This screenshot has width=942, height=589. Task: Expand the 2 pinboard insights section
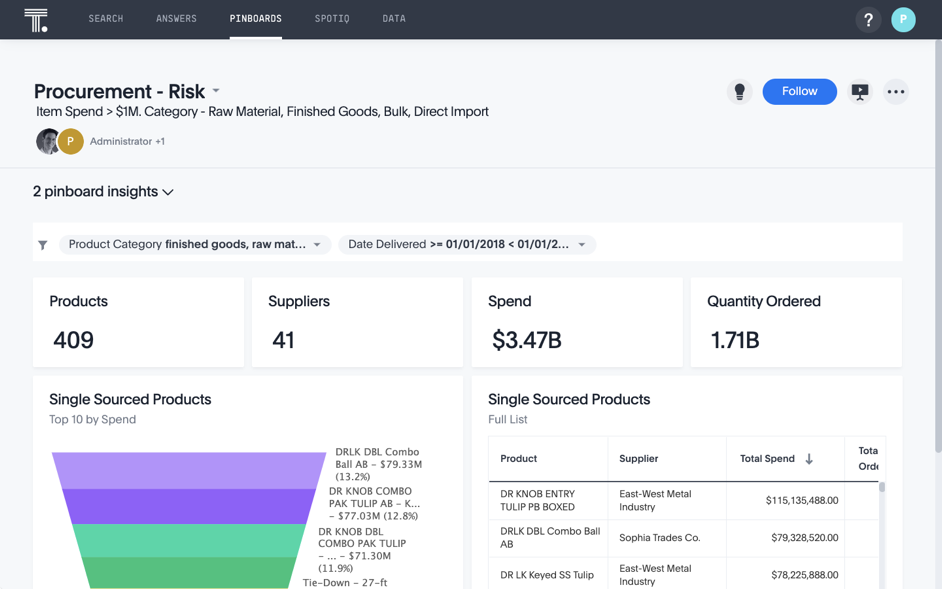click(x=103, y=192)
